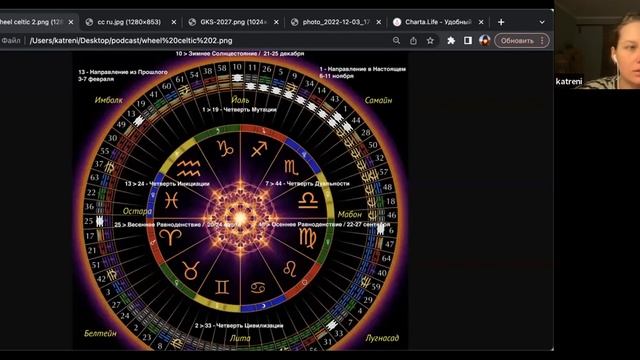The width and height of the screenshot is (640, 360).
Task: Click '13 - Направление из Прошлого' text
Action: (x=123, y=72)
